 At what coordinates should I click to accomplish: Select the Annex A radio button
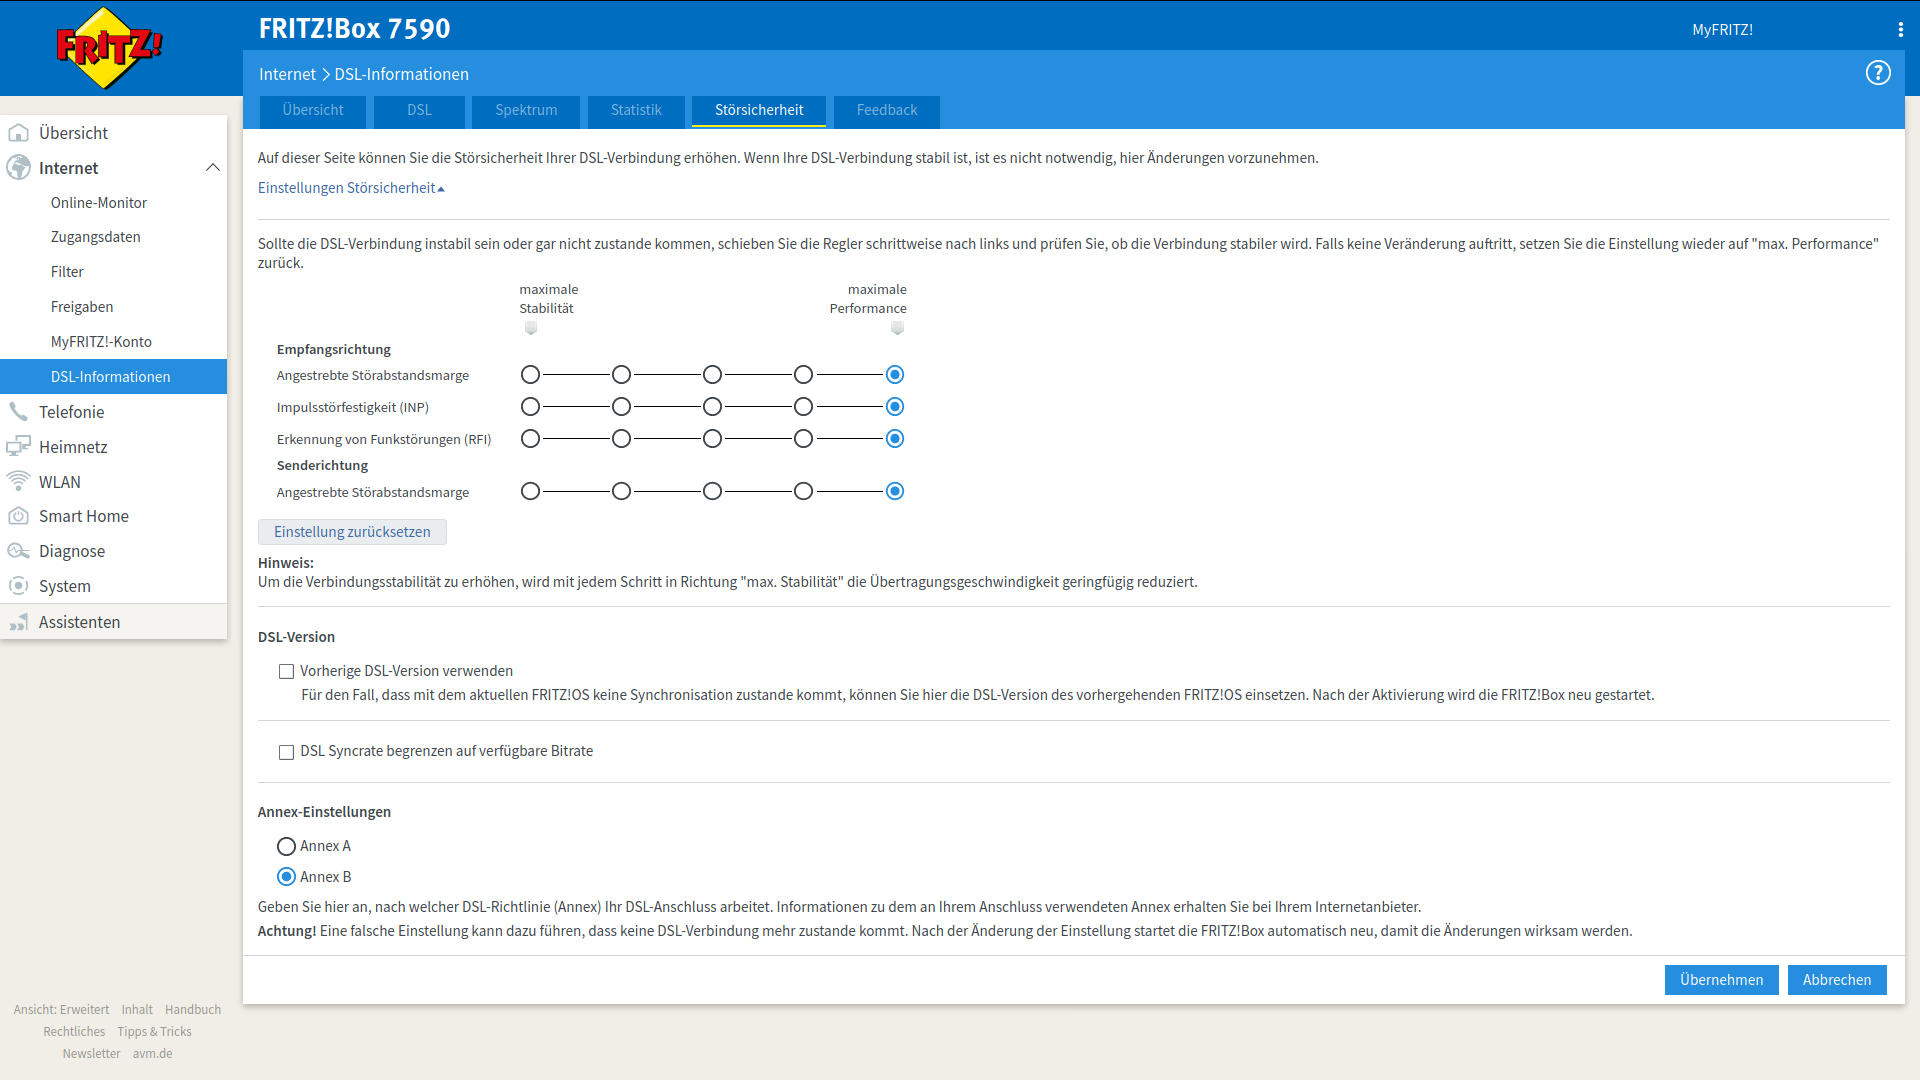[286, 847]
